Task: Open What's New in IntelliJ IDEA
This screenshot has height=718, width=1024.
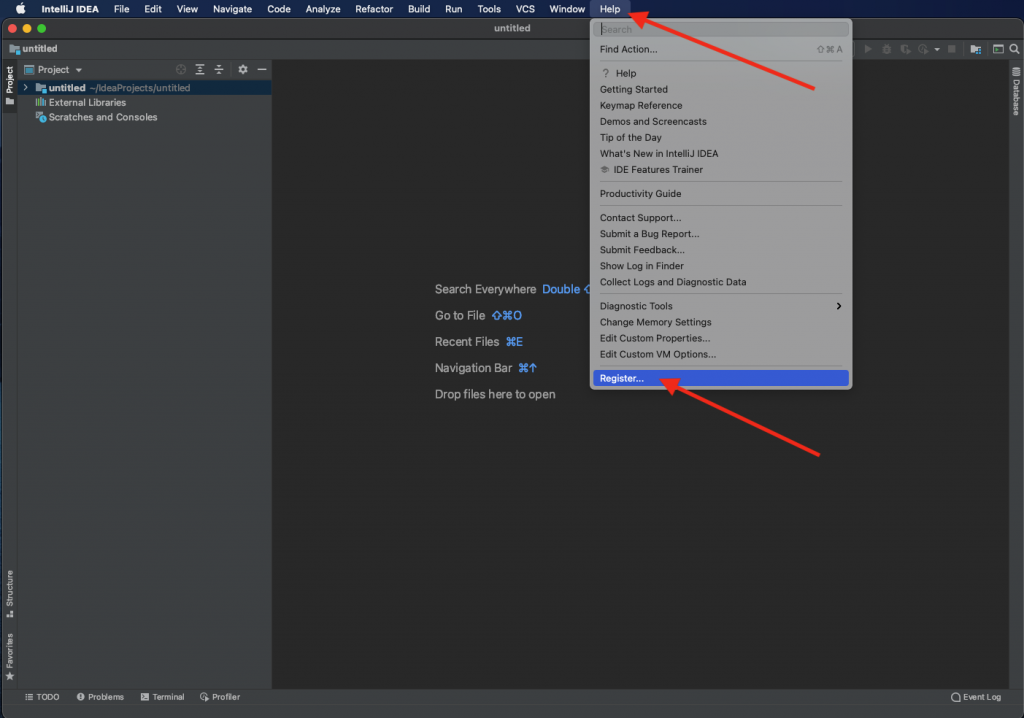Action: 720,154
